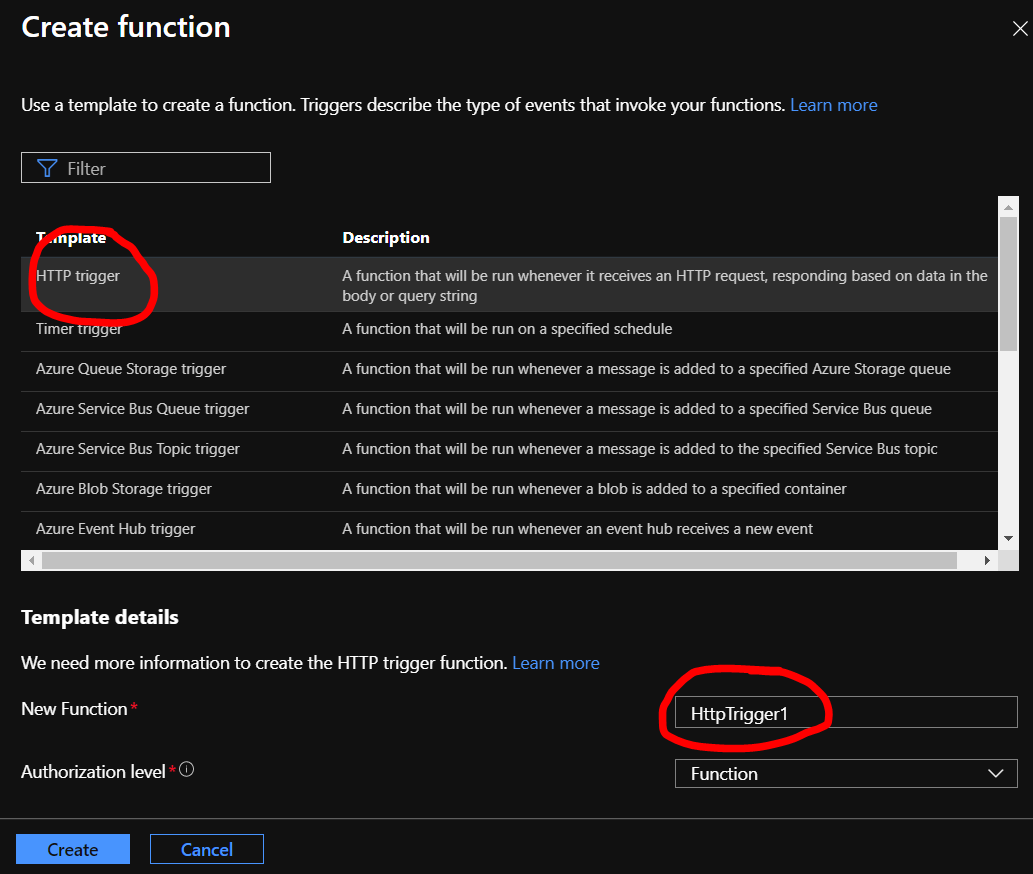The height and width of the screenshot is (874, 1033).
Task: Click the New Function name field
Action: tap(846, 712)
